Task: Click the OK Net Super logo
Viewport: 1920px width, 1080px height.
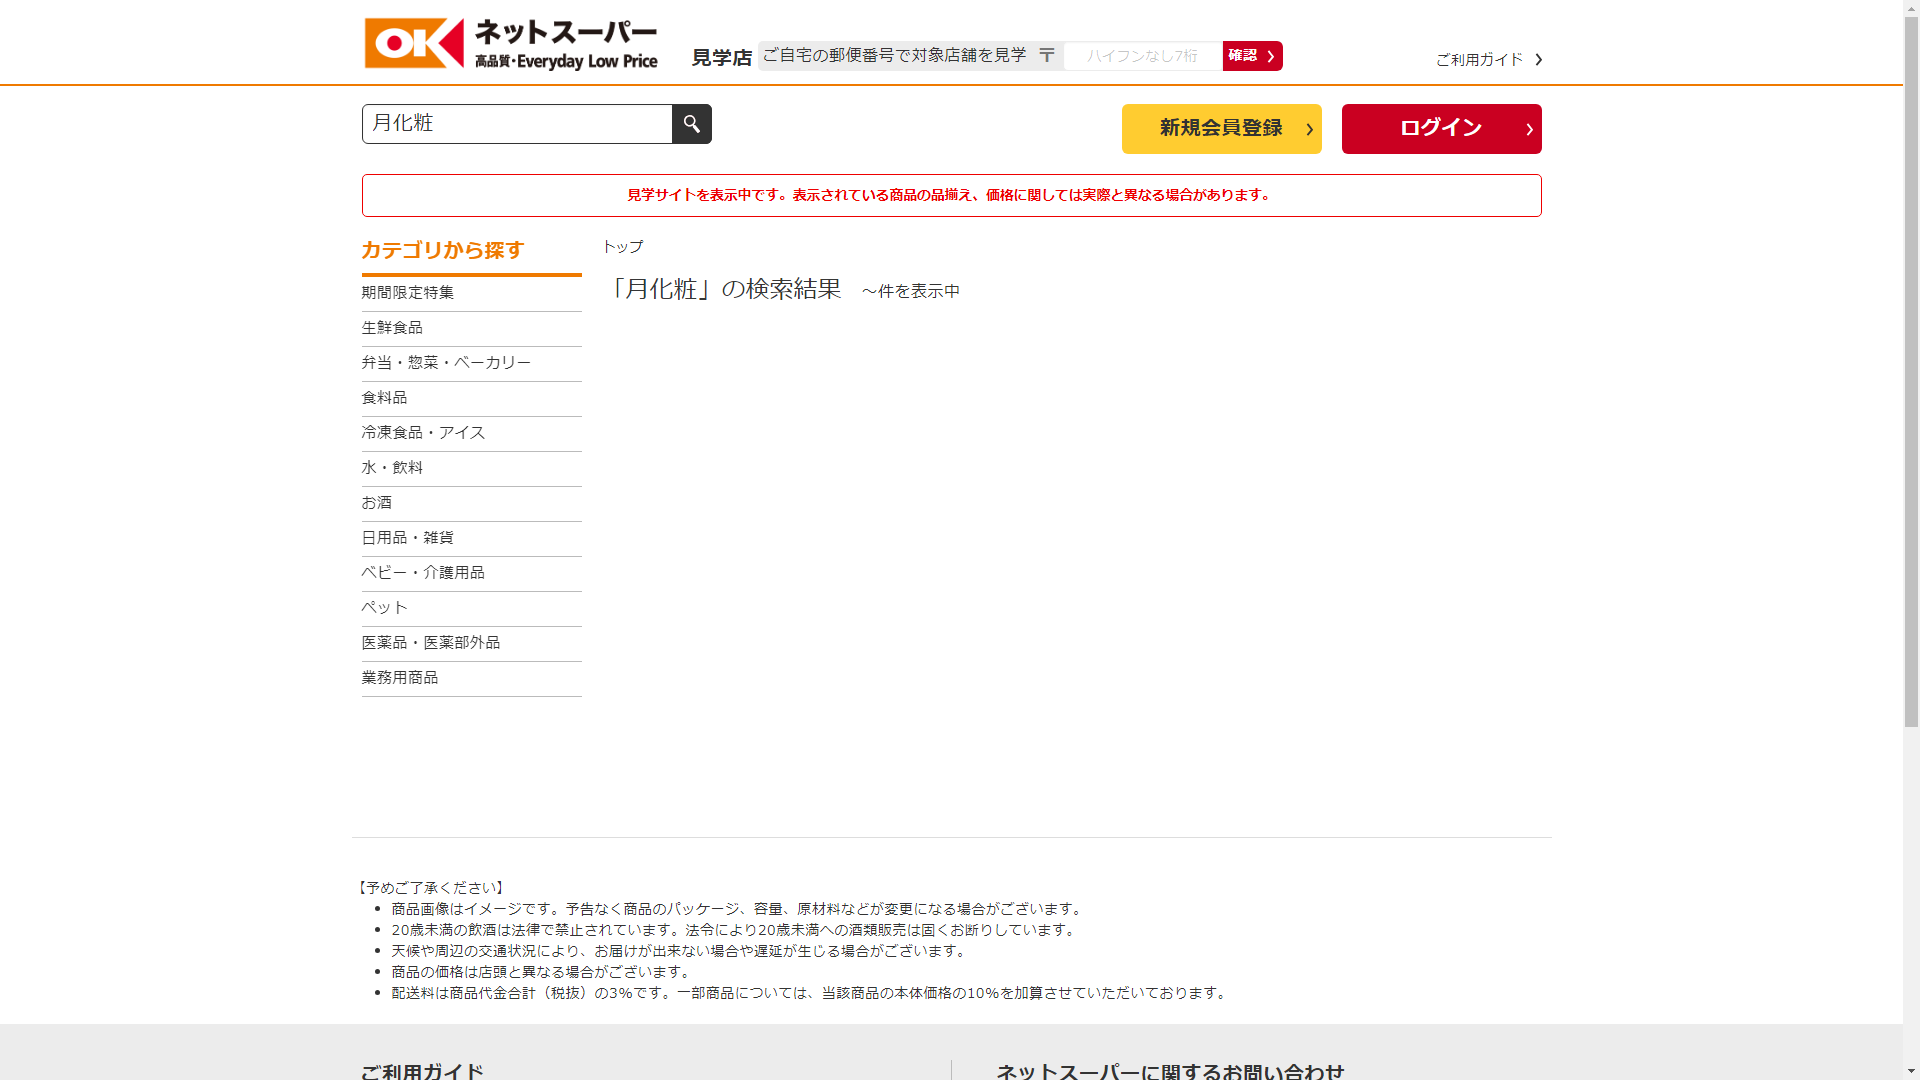Action: pyautogui.click(x=511, y=44)
